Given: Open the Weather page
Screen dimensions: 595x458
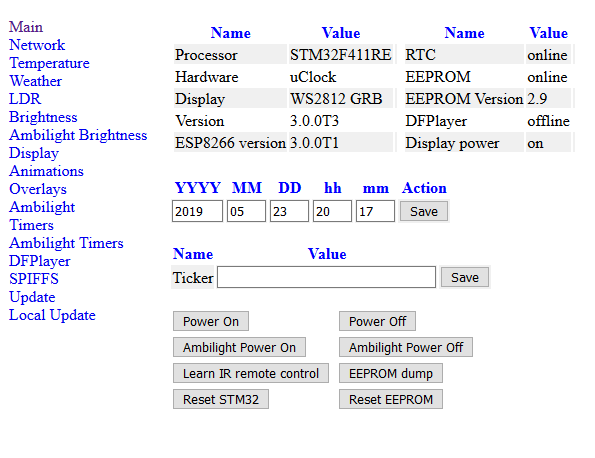Looking at the screenshot, I should click(35, 81).
